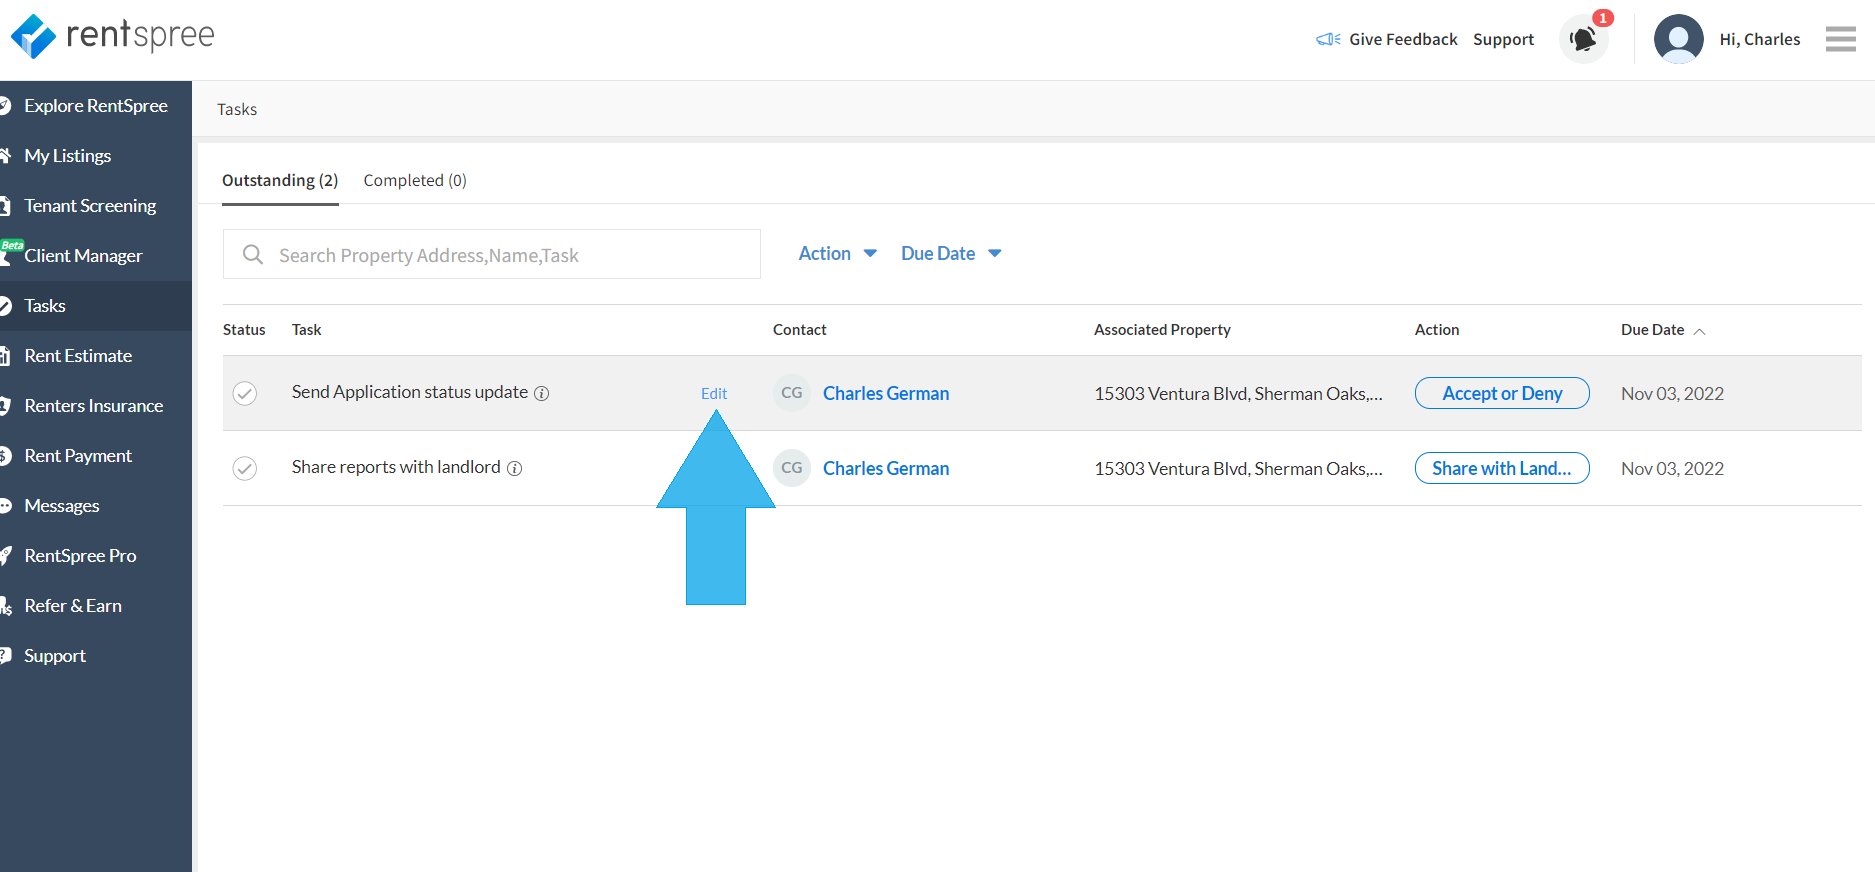This screenshot has width=1875, height=872.
Task: Click the Accept or Deny button
Action: (1502, 393)
